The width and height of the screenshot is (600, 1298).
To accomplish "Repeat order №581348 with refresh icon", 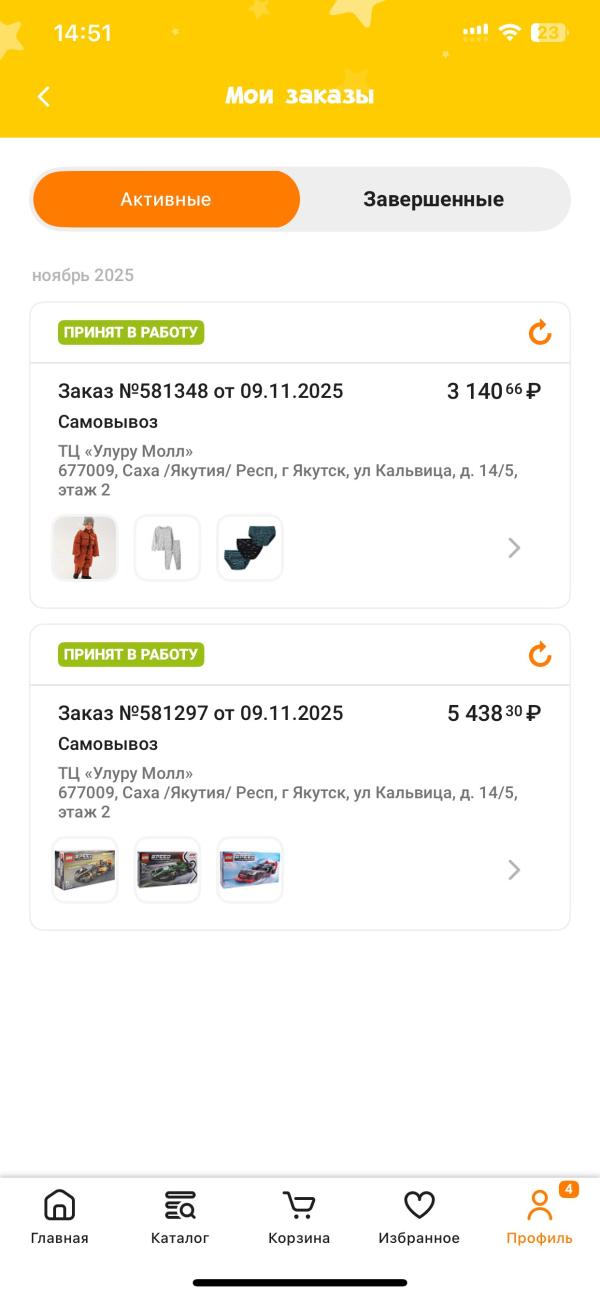I will point(540,333).
